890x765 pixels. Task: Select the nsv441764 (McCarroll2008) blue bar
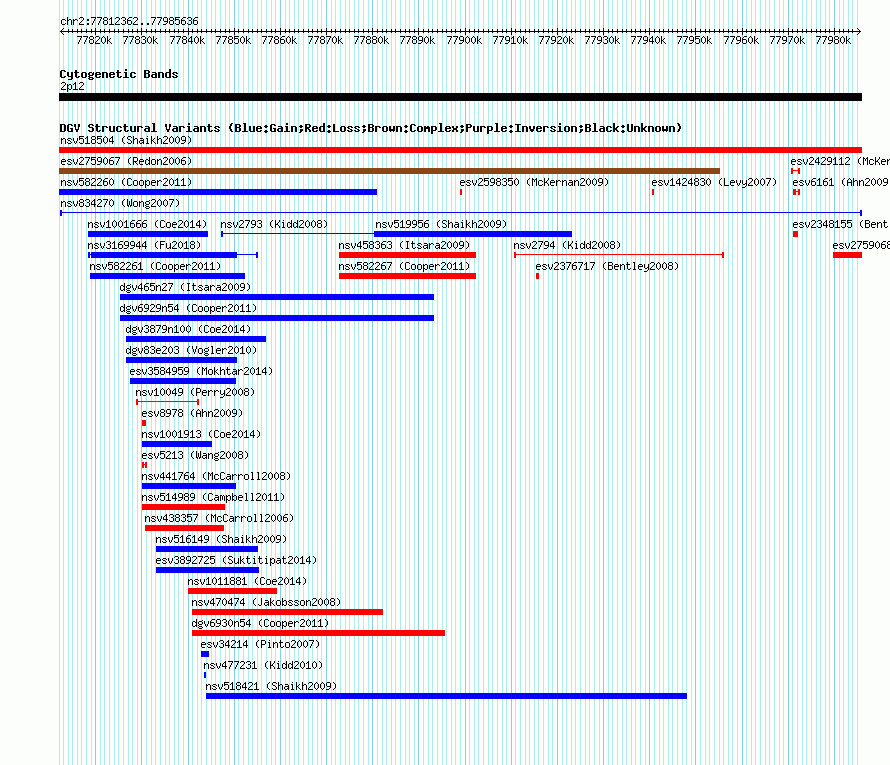click(188, 486)
